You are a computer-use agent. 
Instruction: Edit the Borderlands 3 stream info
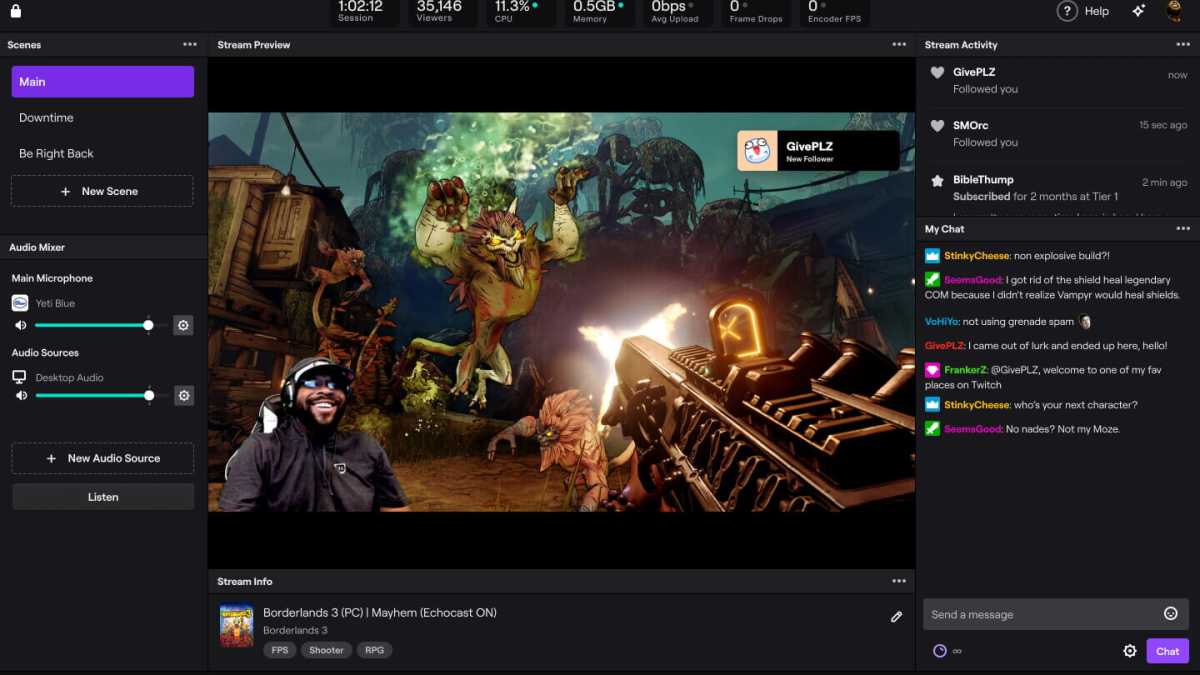click(897, 617)
